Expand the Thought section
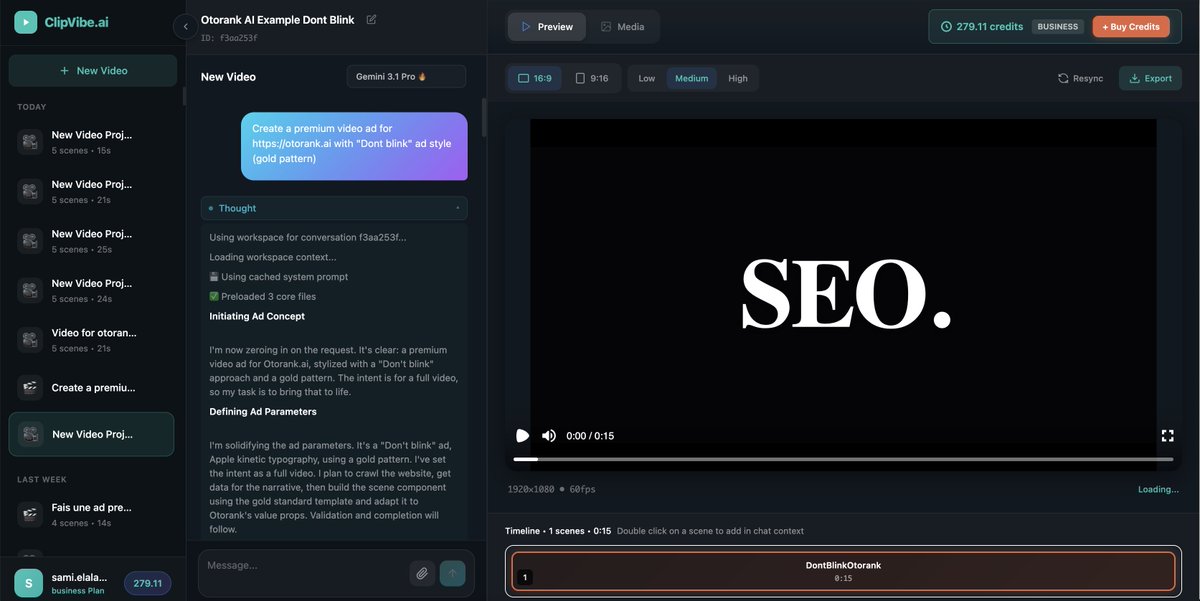Screen dimensions: 1200x601 point(334,208)
